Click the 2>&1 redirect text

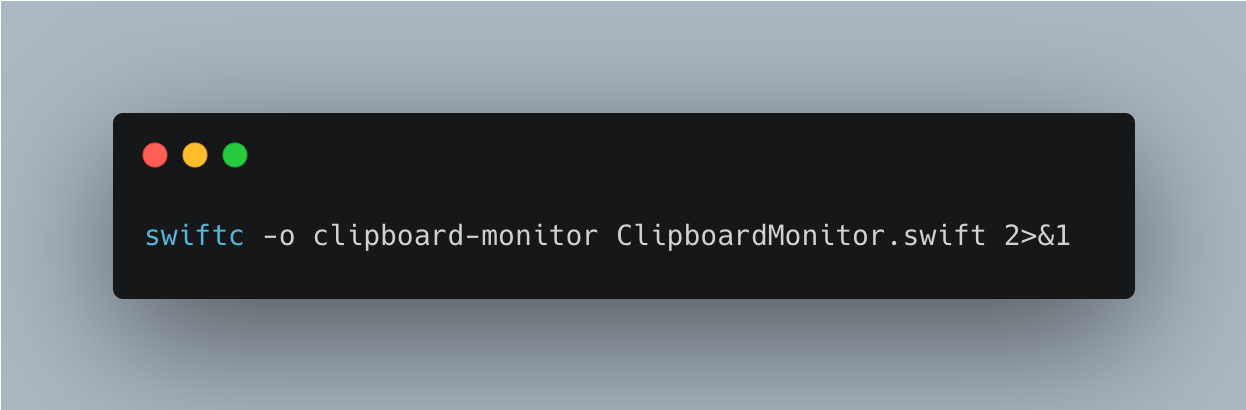pyautogui.click(x=1037, y=237)
